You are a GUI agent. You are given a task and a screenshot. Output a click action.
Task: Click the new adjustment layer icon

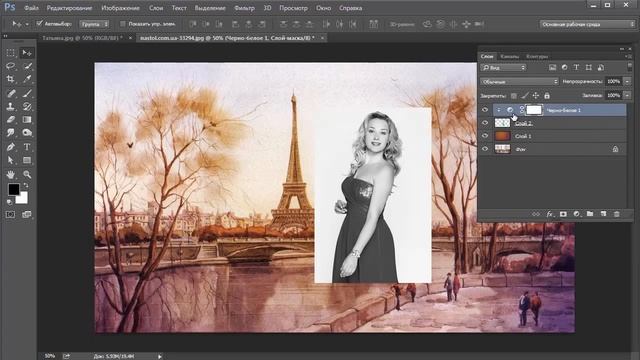click(x=576, y=214)
